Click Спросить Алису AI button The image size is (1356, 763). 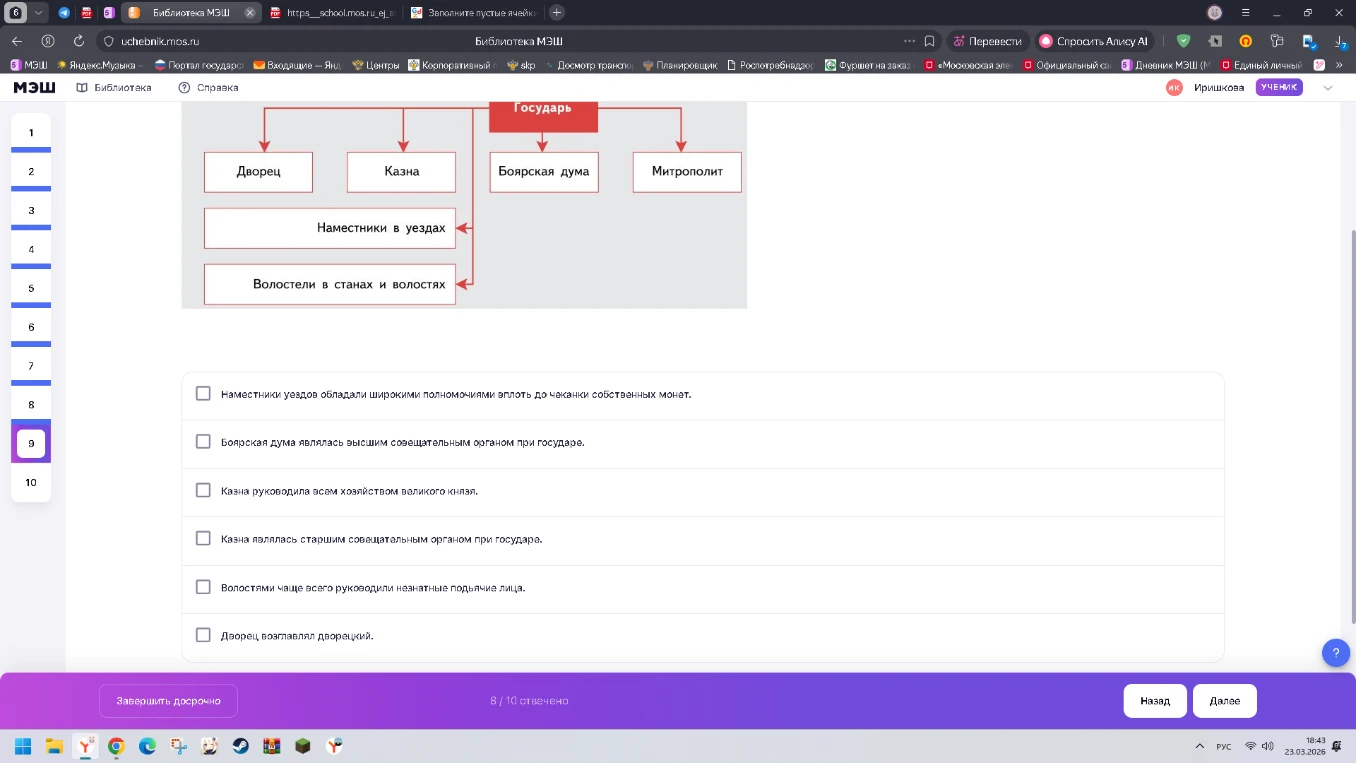1095,41
